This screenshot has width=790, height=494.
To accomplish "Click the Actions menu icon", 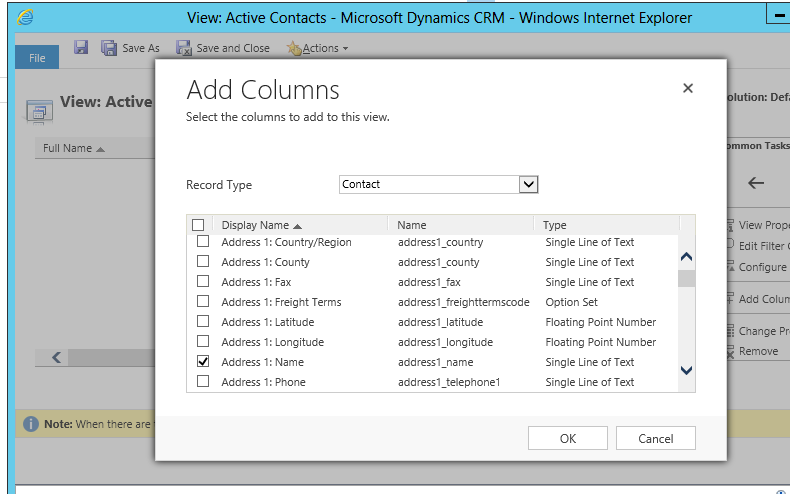I will (294, 48).
